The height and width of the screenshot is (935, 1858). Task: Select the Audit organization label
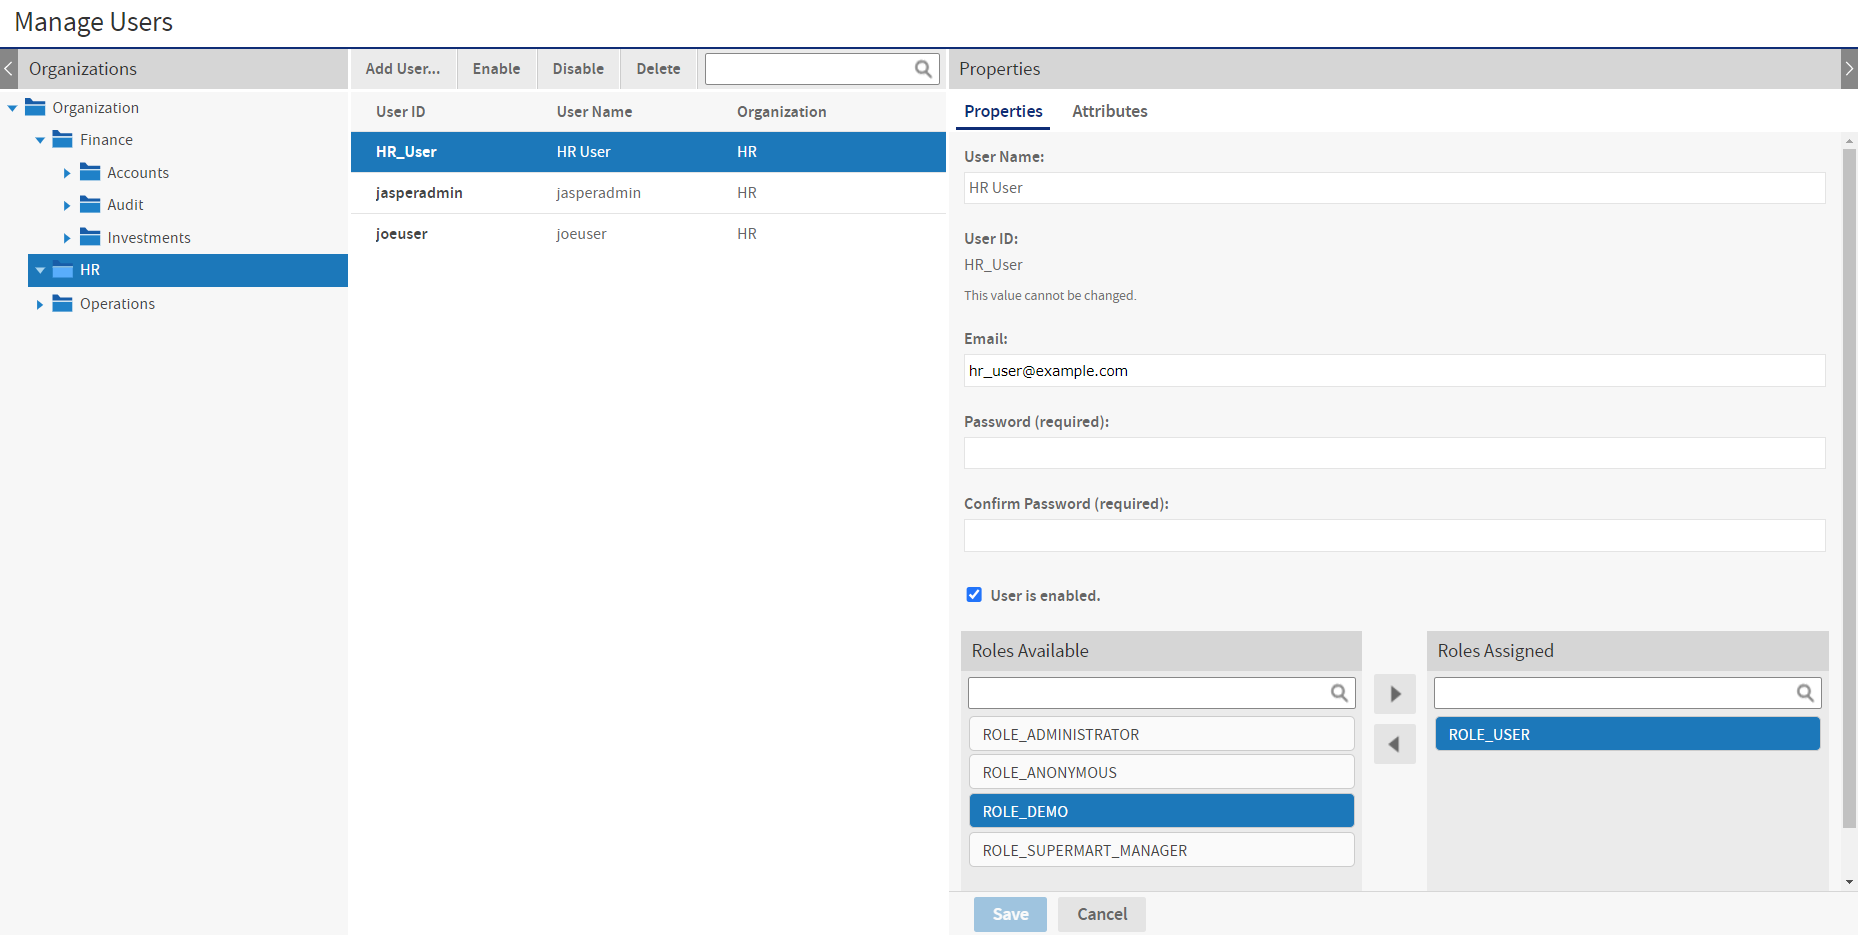[x=125, y=205]
